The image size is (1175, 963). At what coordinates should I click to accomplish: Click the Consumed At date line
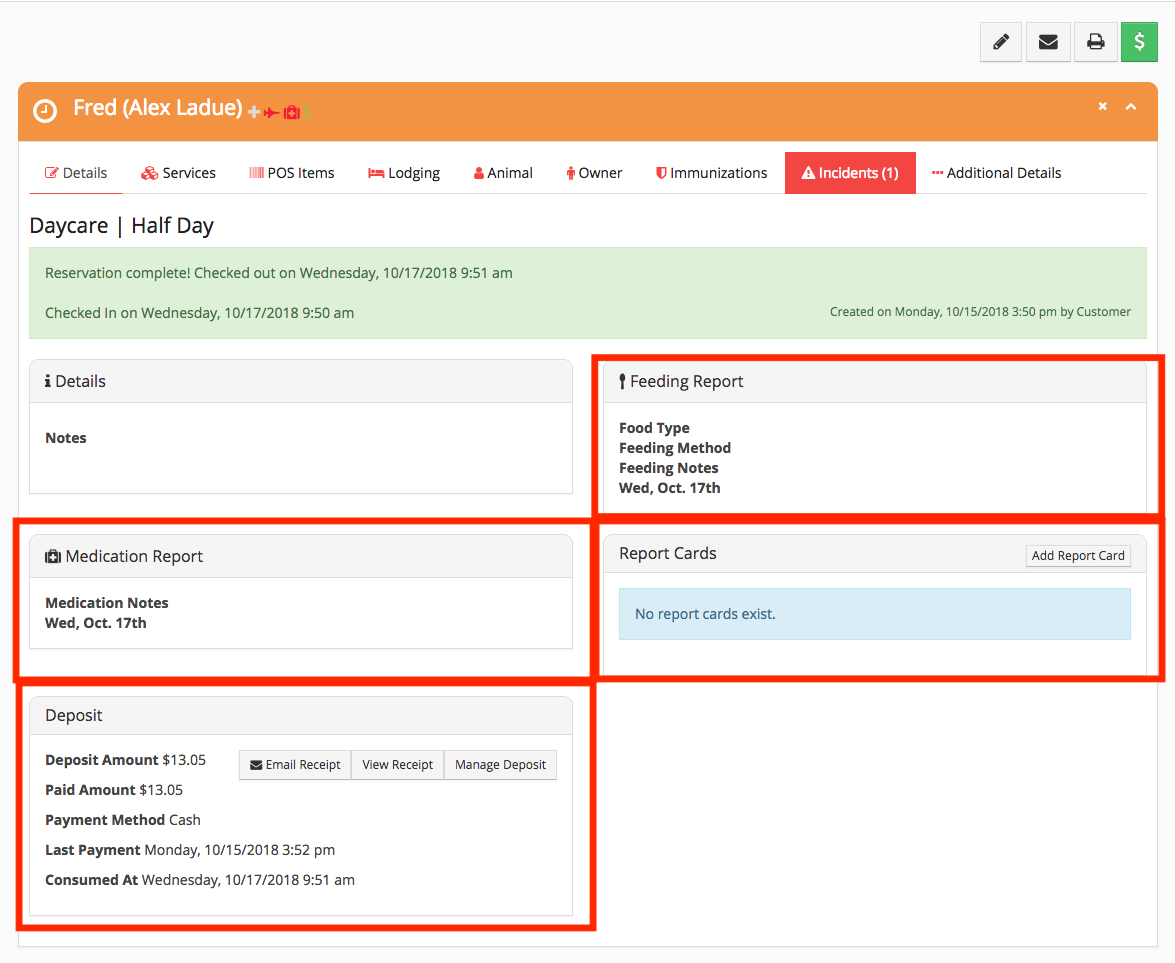point(200,880)
